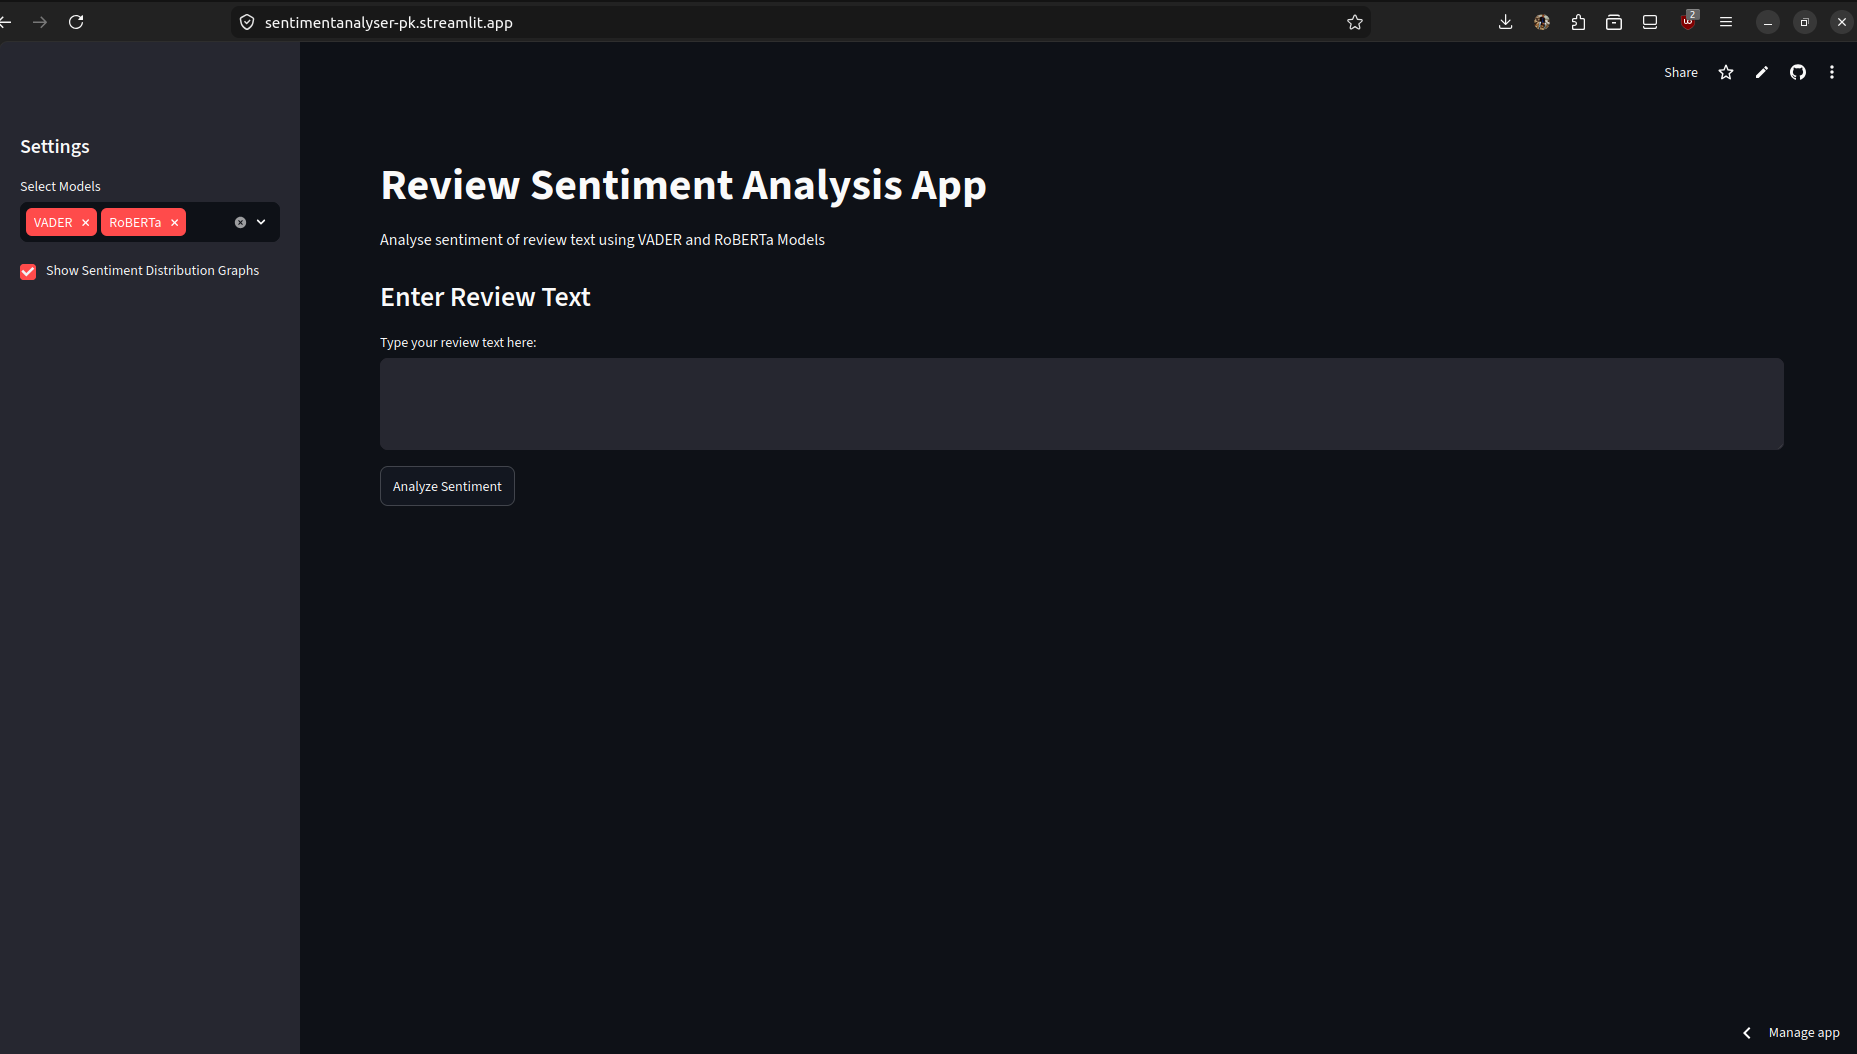Click the address bar URL
Viewport: 1857px width, 1054px height.
(x=389, y=22)
